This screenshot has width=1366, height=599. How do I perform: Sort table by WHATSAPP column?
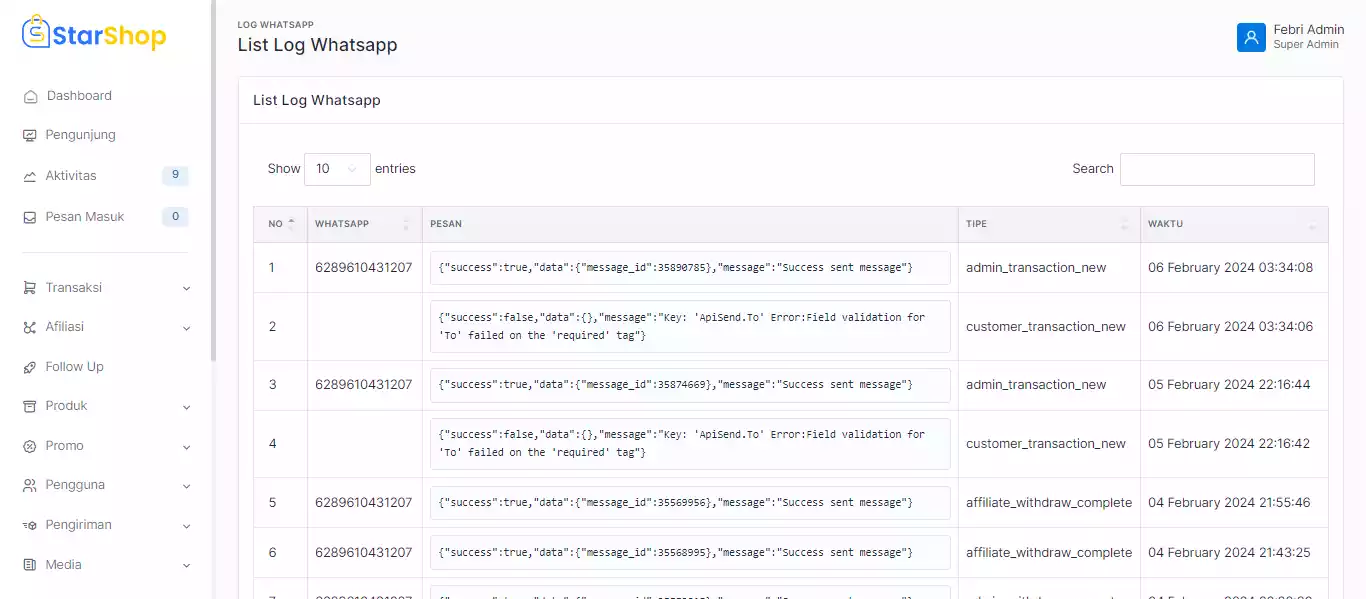coord(364,224)
